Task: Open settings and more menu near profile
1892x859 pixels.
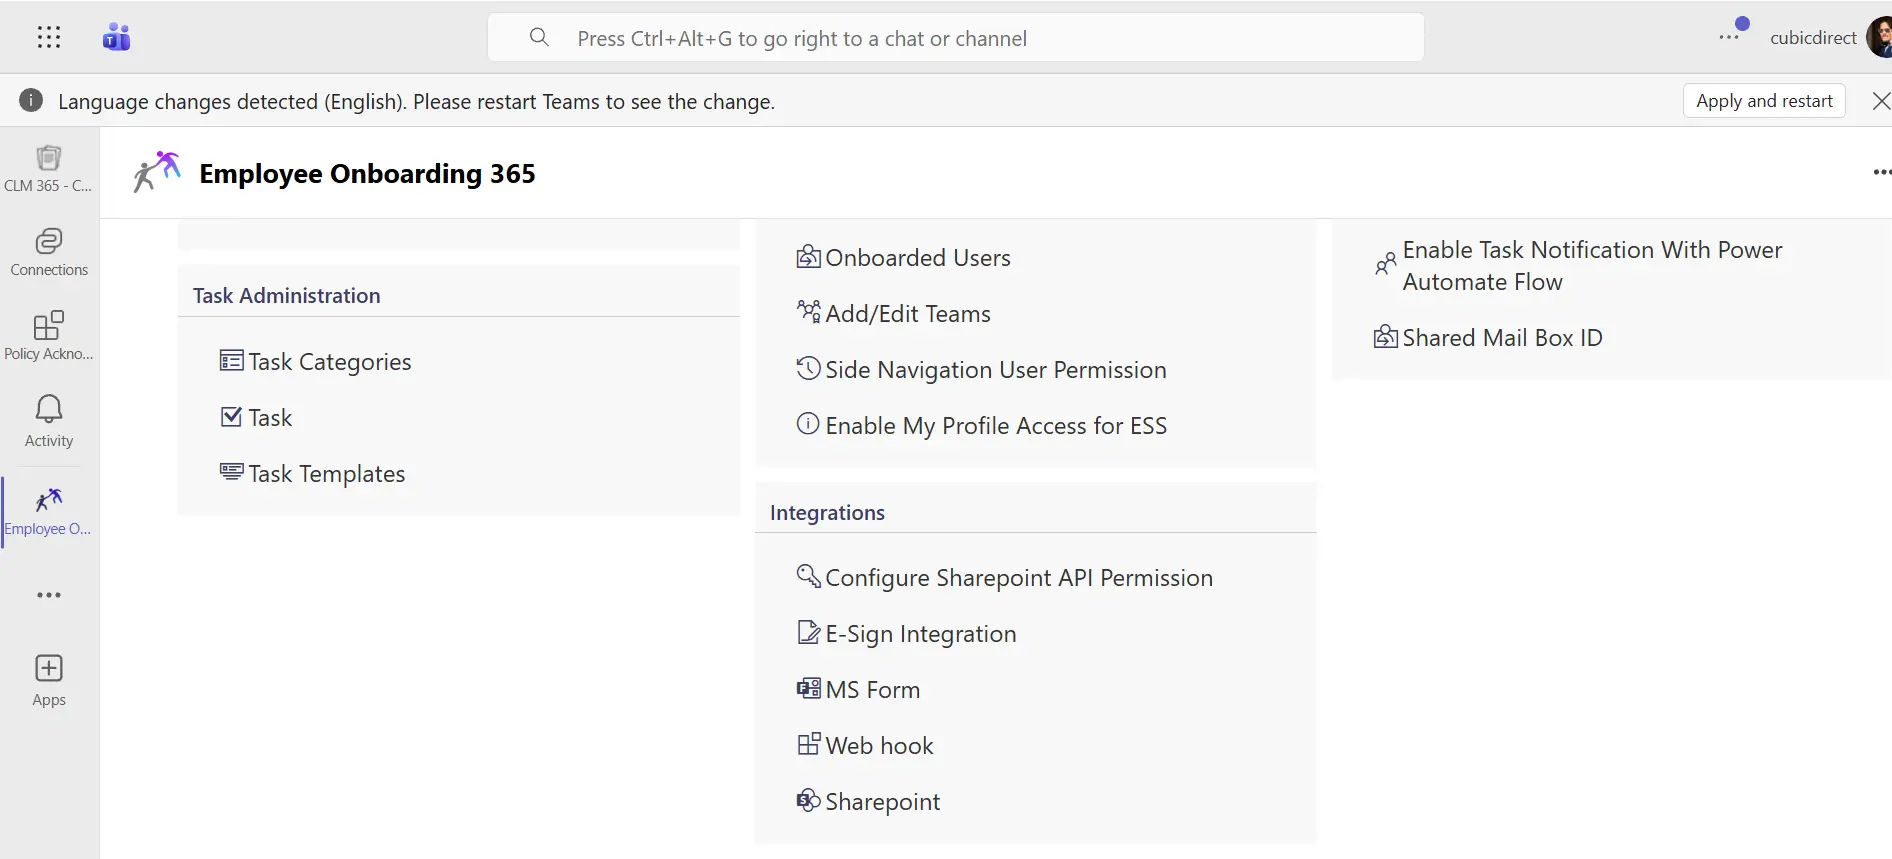Action: click(x=1729, y=38)
